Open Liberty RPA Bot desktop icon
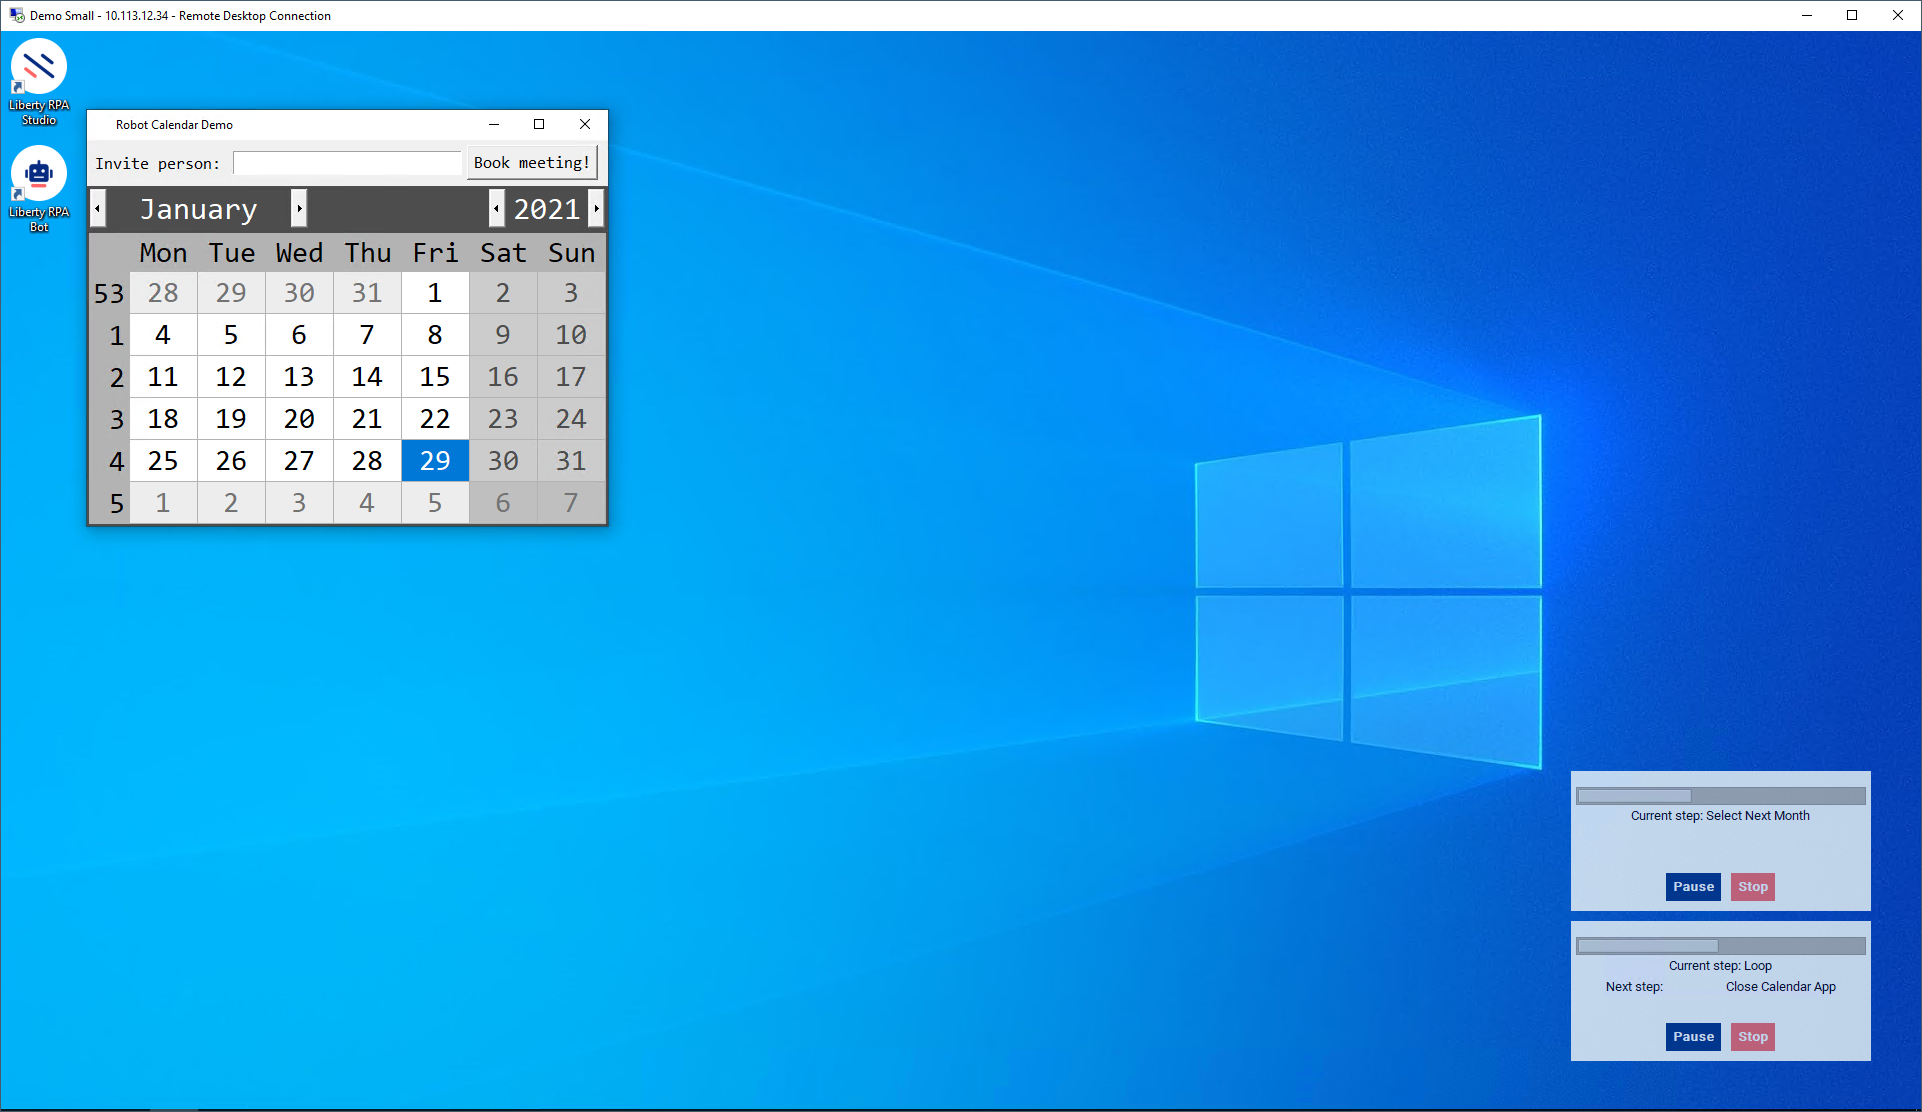 click(x=39, y=175)
